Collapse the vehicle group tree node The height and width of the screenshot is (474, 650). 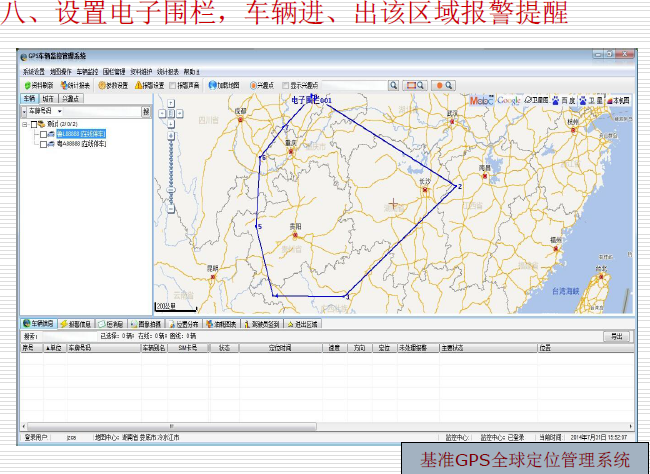click(24, 124)
